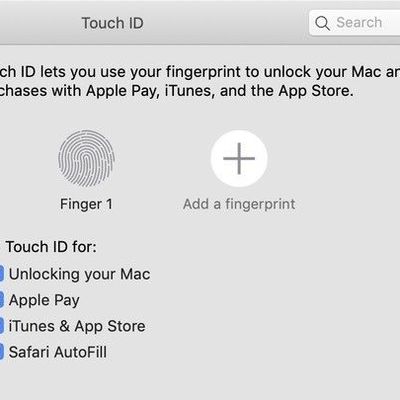Click the Unlocking your Mac label
Viewport: 400px width, 400px height.
[79, 274]
